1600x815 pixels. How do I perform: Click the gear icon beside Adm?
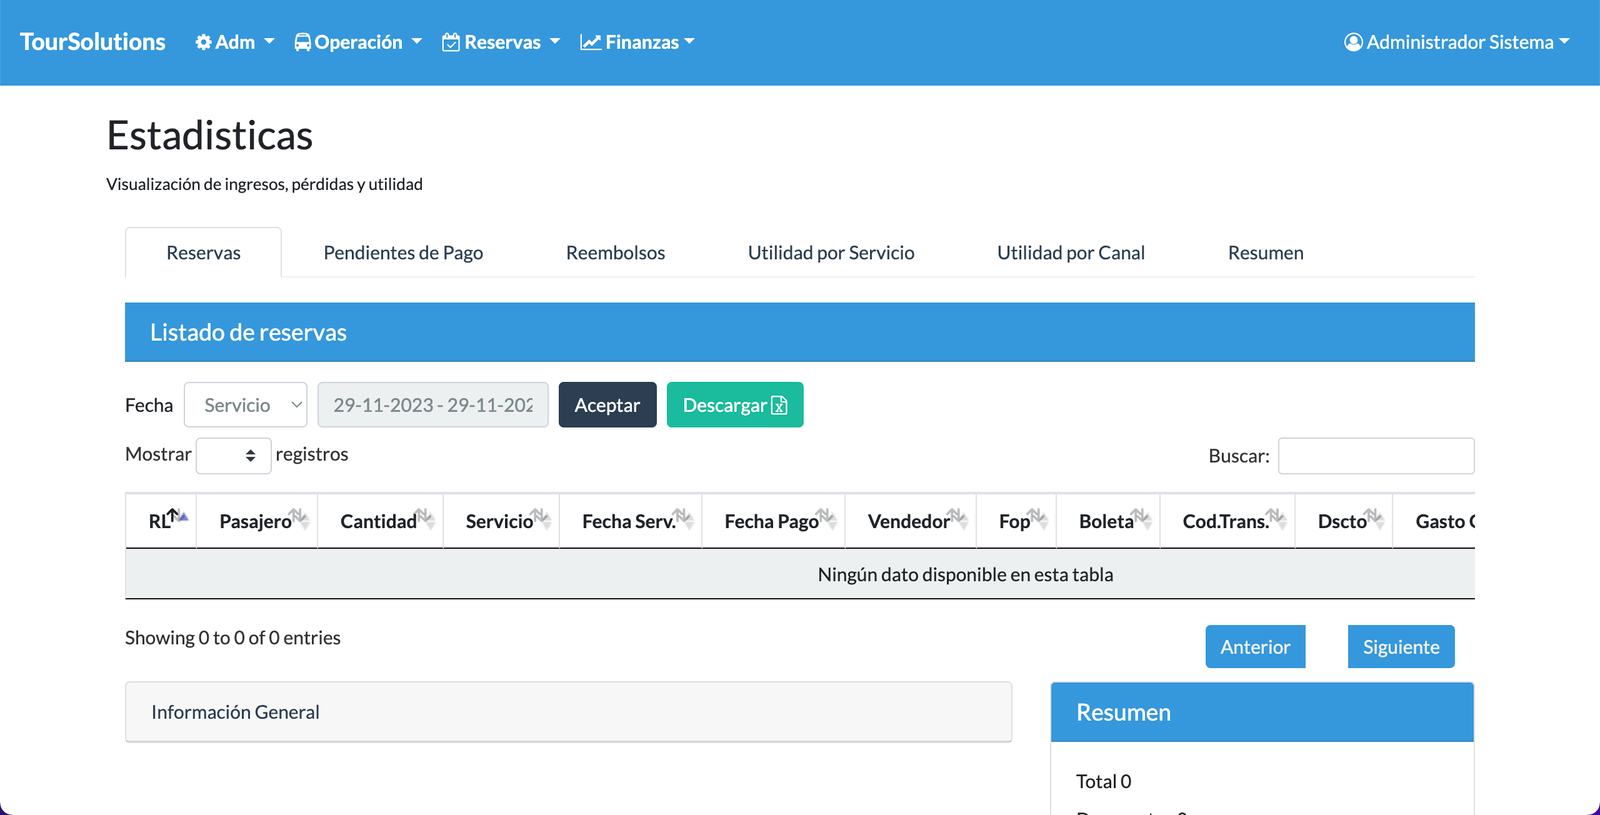tap(203, 42)
